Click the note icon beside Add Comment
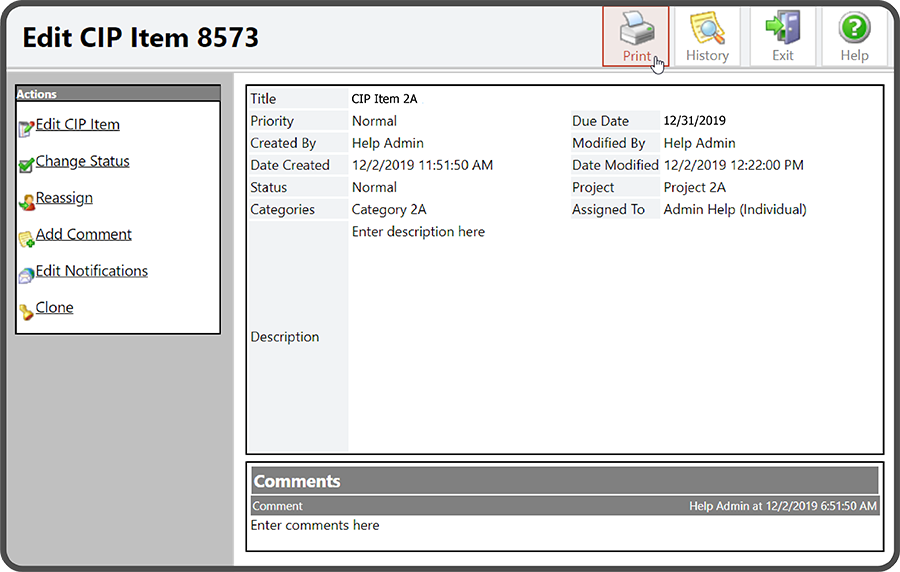The height and width of the screenshot is (572, 900). 26,238
